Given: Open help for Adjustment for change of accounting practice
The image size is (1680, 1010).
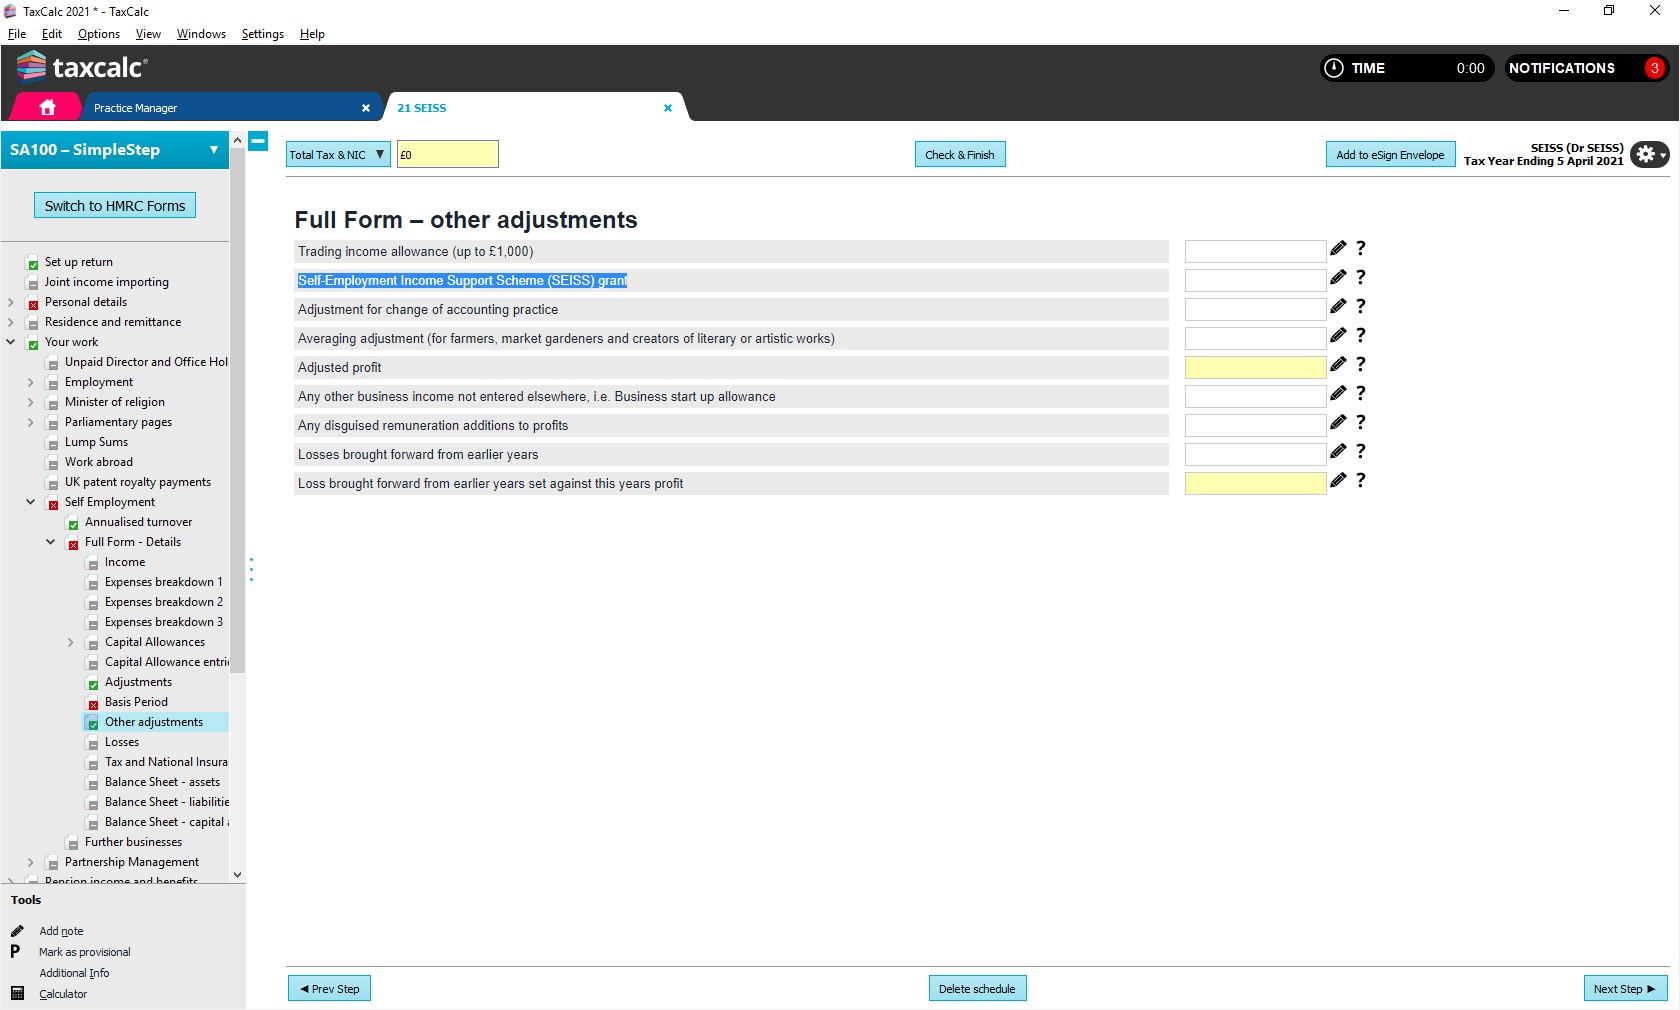Looking at the screenshot, I should (x=1361, y=306).
